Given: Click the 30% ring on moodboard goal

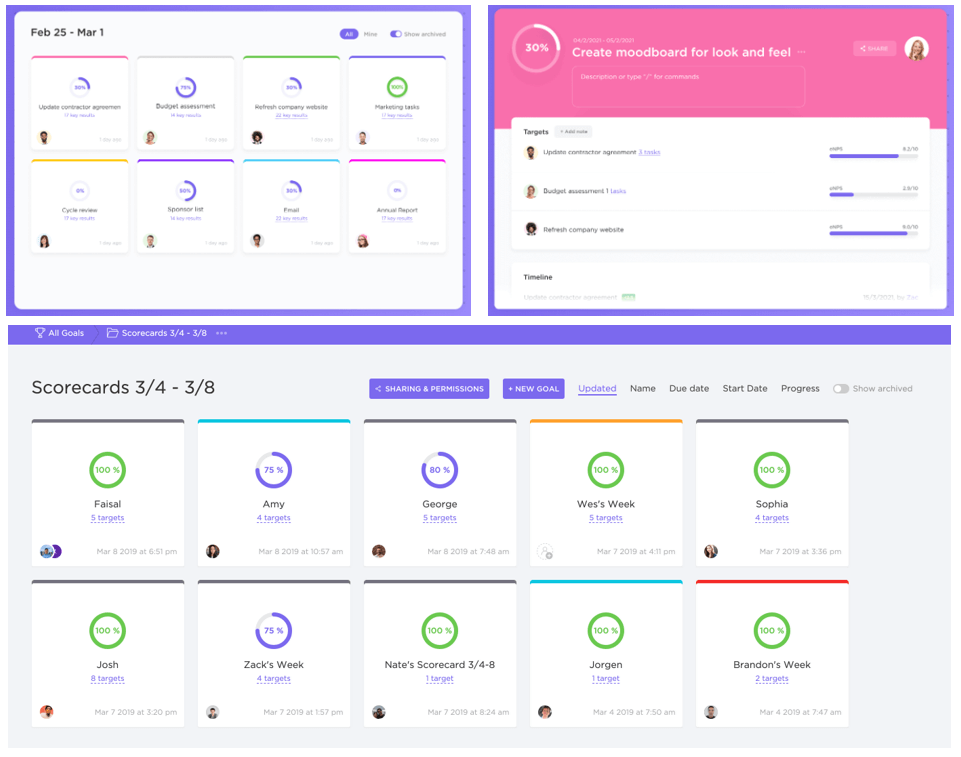Looking at the screenshot, I should point(536,48).
